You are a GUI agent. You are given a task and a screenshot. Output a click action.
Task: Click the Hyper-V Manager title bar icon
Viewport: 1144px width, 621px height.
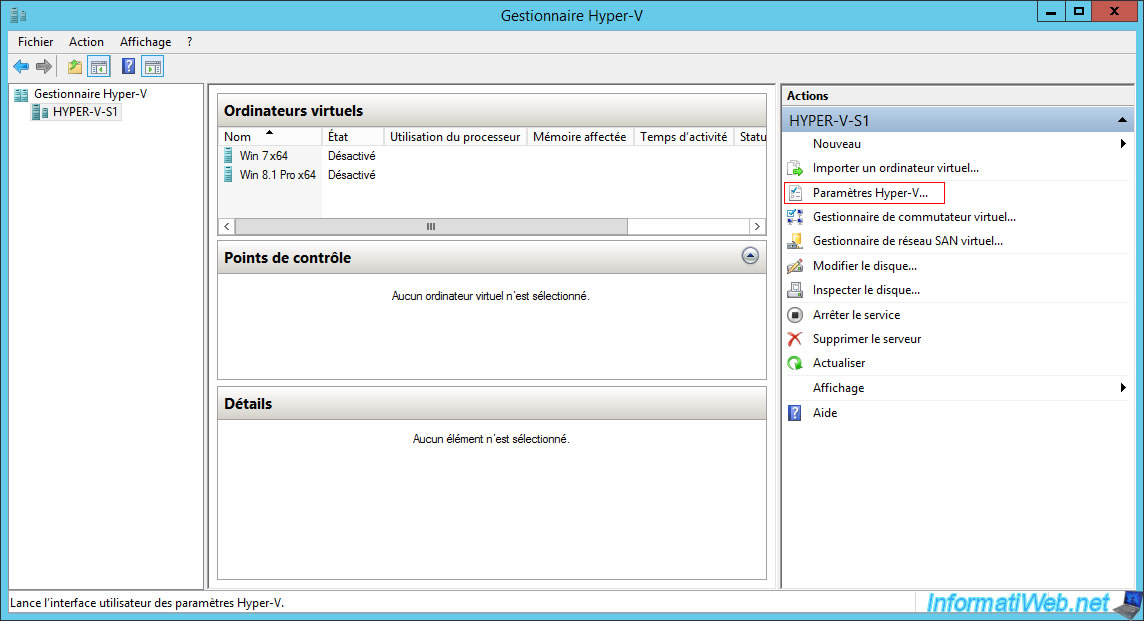pyautogui.click(x=18, y=15)
